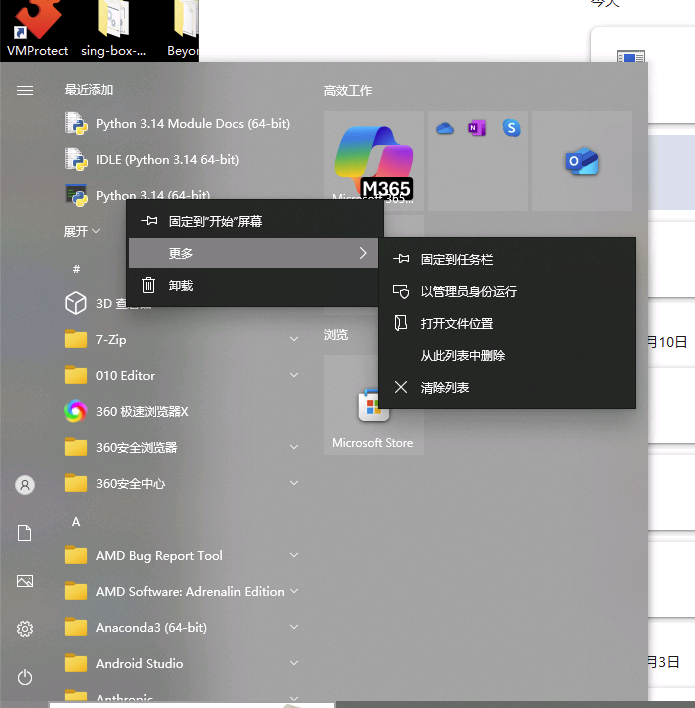Choose 以管理员身份运行
Image resolution: width=695 pixels, height=708 pixels.
coord(507,291)
